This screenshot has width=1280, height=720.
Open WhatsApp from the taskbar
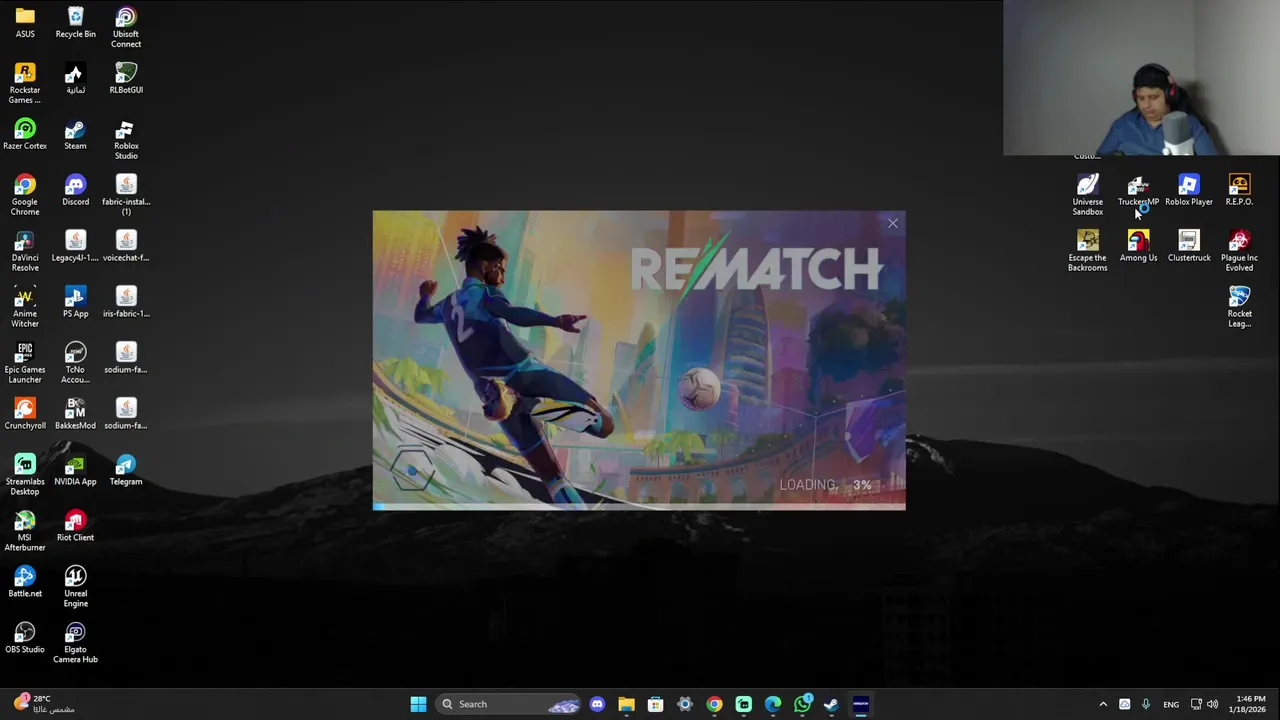coord(802,704)
